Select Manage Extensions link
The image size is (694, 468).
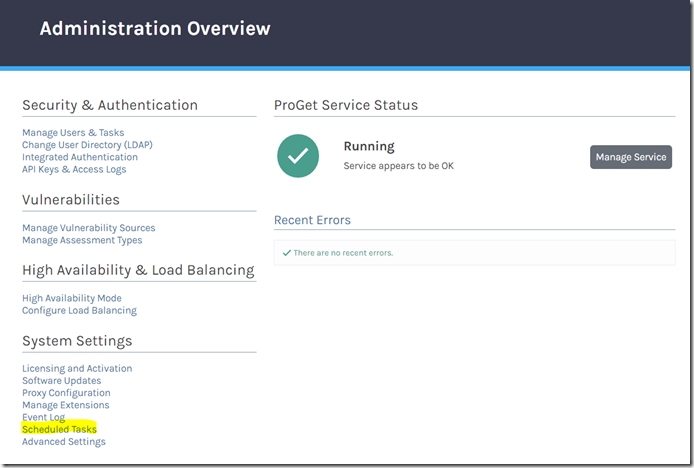66,405
